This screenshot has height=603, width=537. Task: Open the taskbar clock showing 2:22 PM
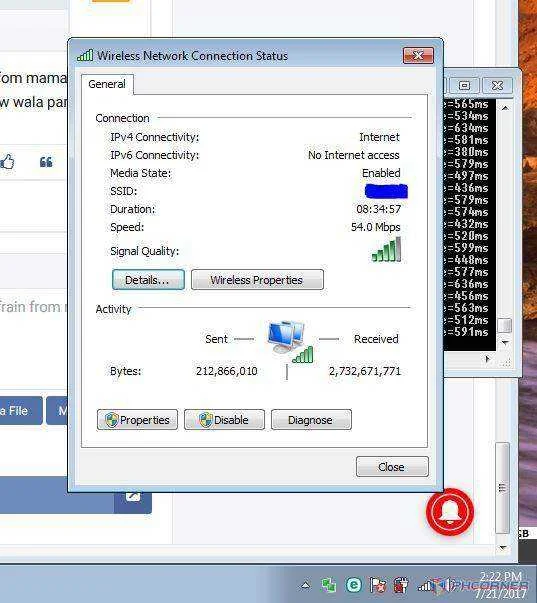click(499, 585)
